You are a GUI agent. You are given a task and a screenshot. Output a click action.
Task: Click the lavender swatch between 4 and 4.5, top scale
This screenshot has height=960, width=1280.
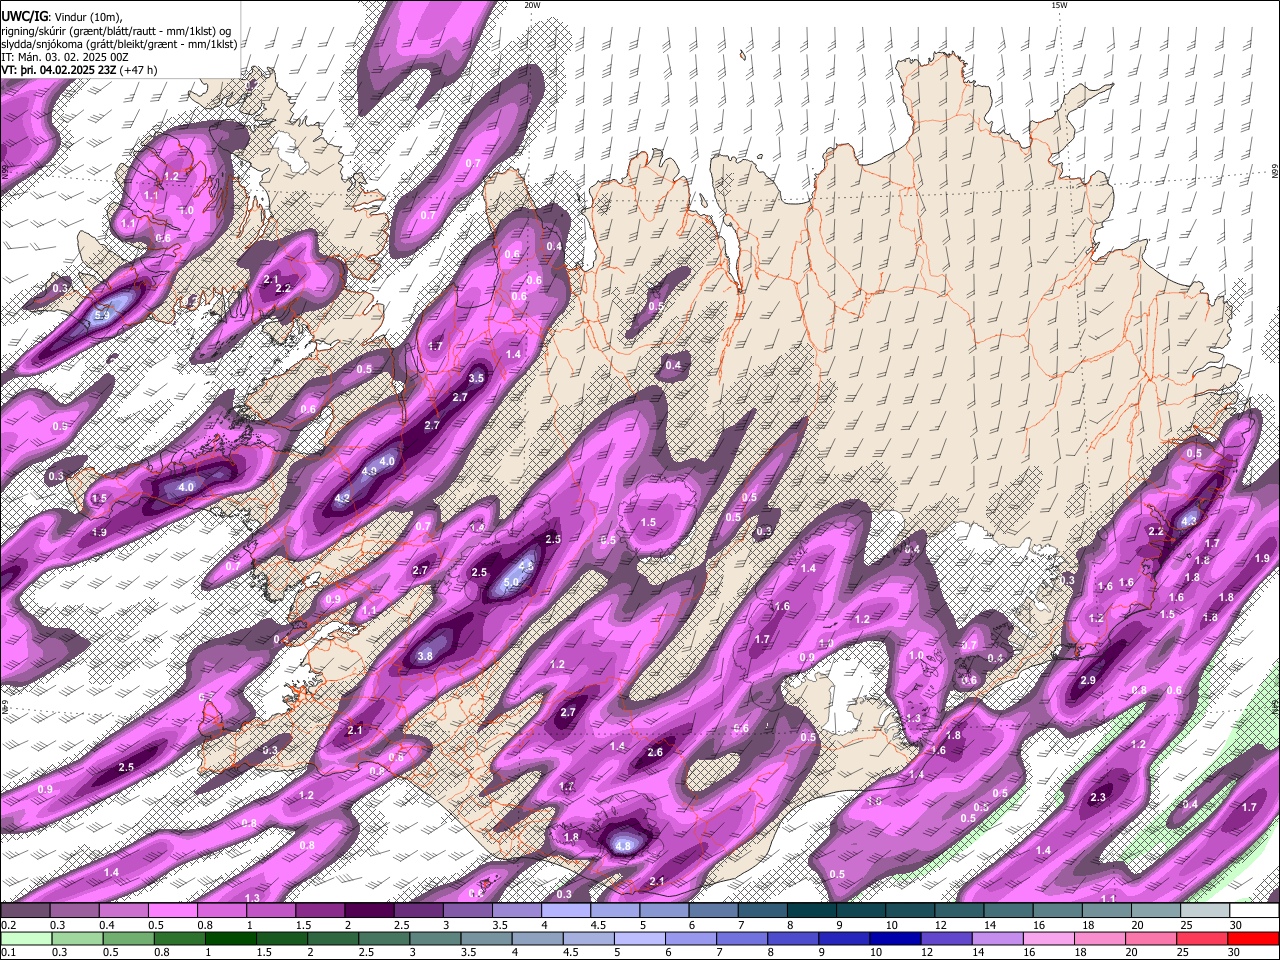coord(566,911)
